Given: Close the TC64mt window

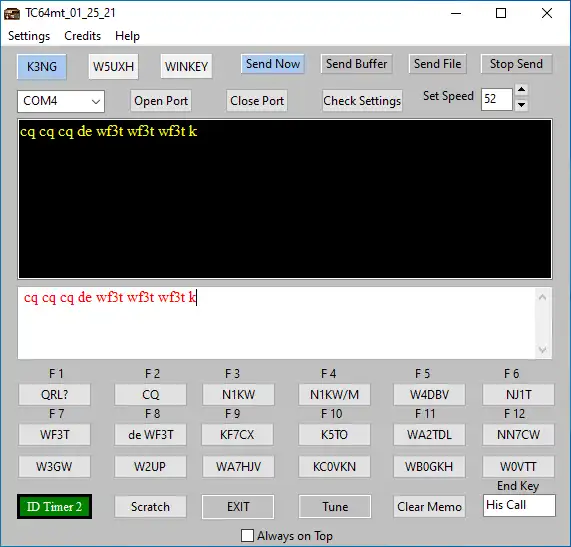Looking at the screenshot, I should pos(547,13).
